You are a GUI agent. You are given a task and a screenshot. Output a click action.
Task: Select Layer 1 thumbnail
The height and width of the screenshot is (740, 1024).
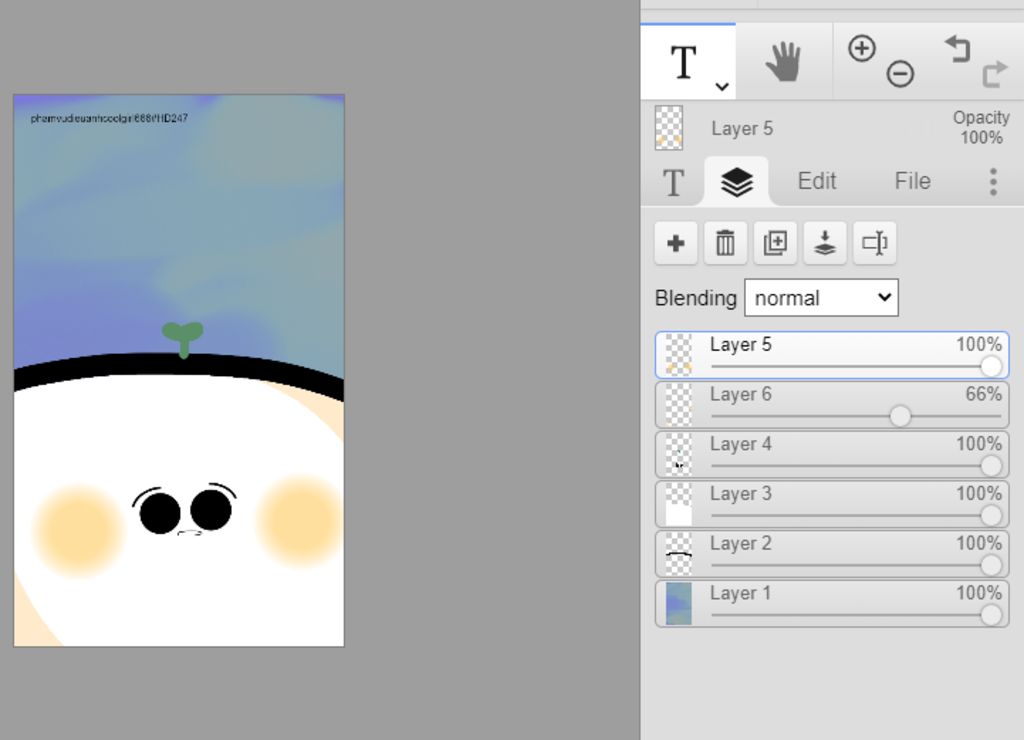click(679, 604)
